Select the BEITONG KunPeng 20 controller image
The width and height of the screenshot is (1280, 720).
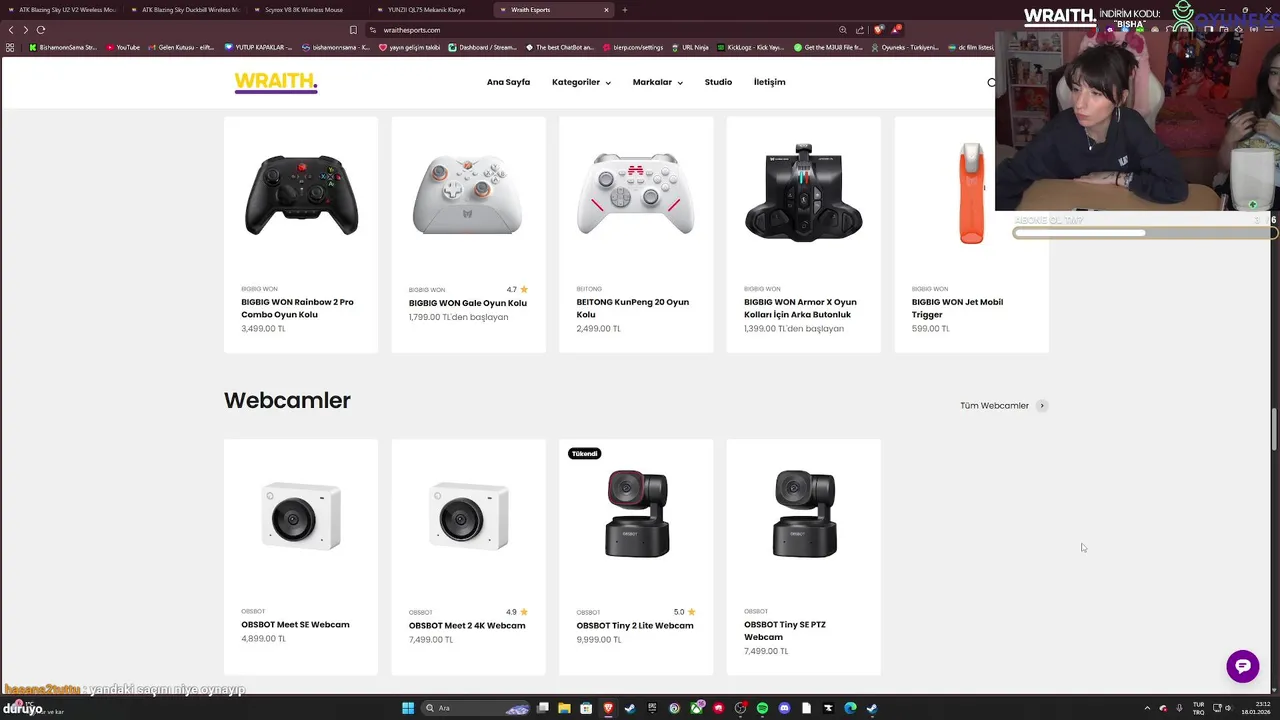click(636, 194)
